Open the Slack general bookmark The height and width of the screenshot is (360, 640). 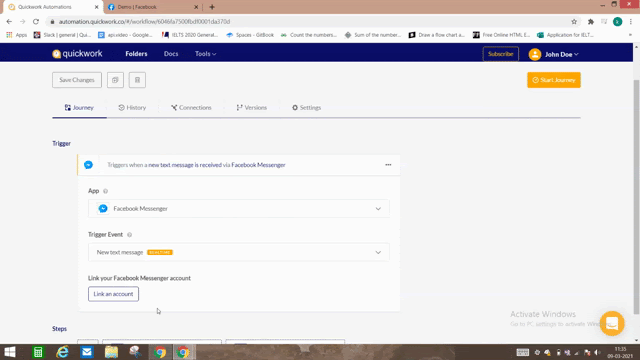coord(62,35)
